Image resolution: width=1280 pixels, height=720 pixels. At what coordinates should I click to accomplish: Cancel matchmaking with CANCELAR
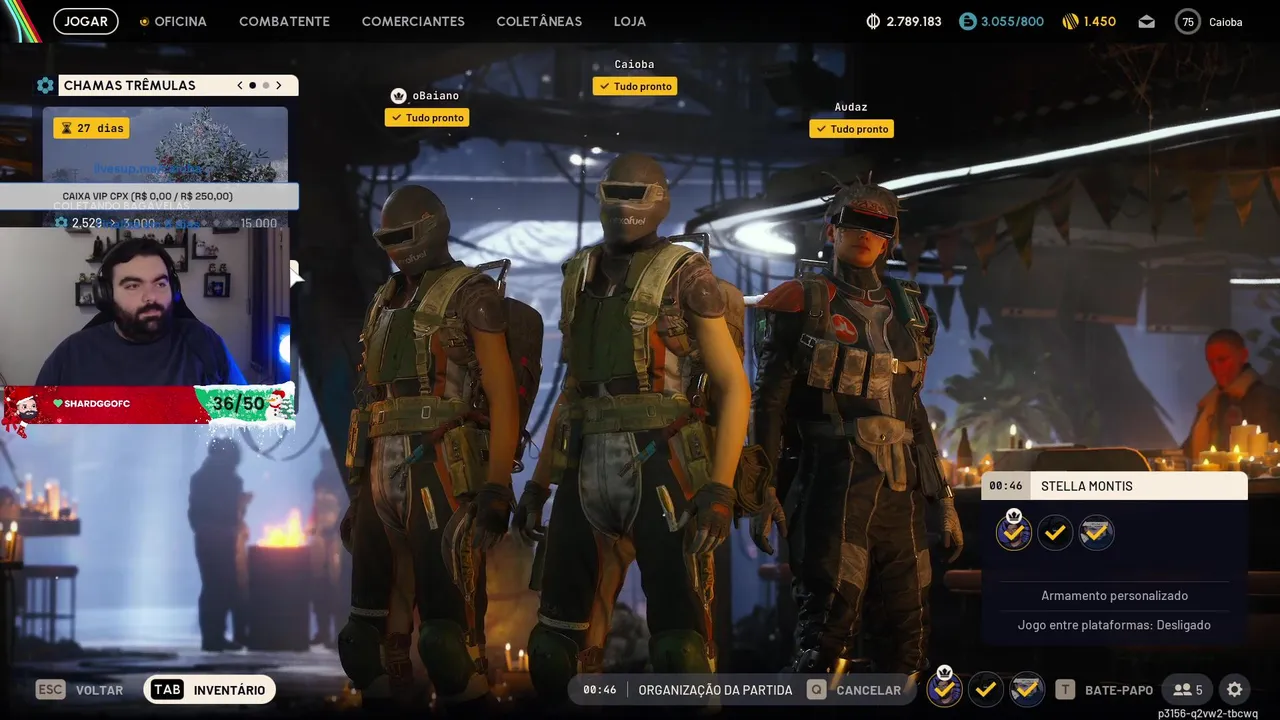(x=855, y=690)
